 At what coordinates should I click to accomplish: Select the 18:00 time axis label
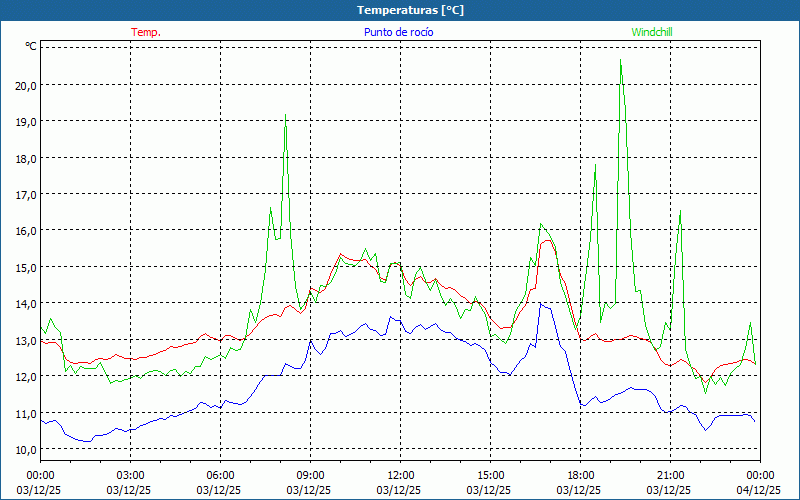[x=580, y=474]
